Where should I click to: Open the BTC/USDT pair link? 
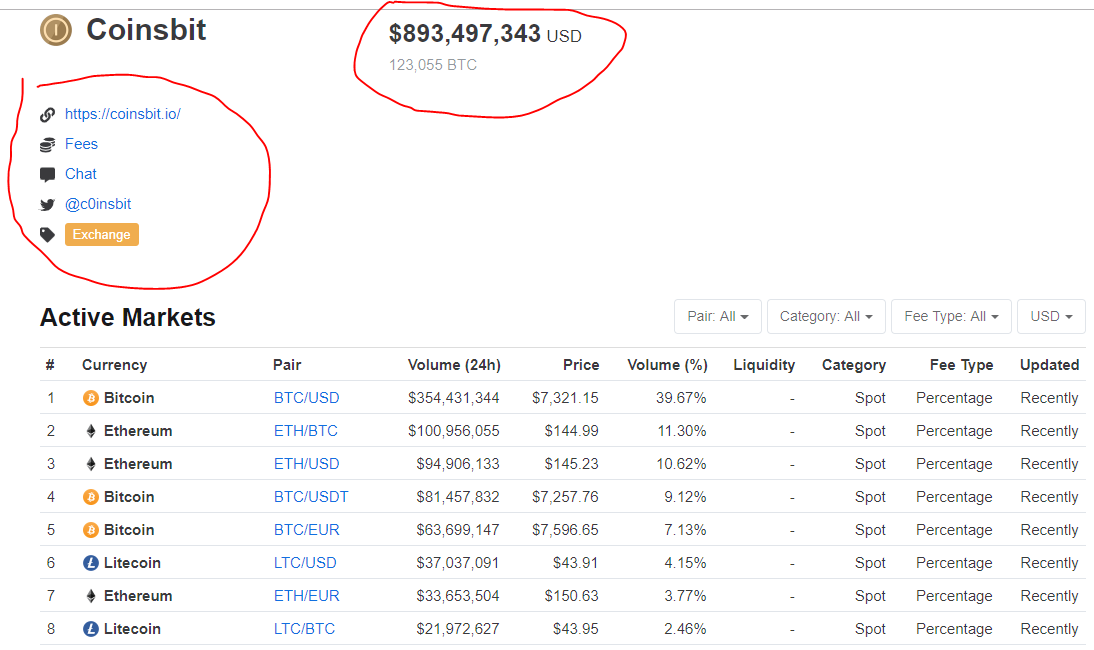pos(311,497)
